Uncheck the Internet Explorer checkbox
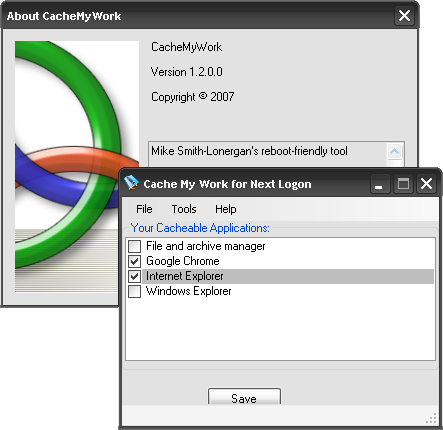 [135, 276]
